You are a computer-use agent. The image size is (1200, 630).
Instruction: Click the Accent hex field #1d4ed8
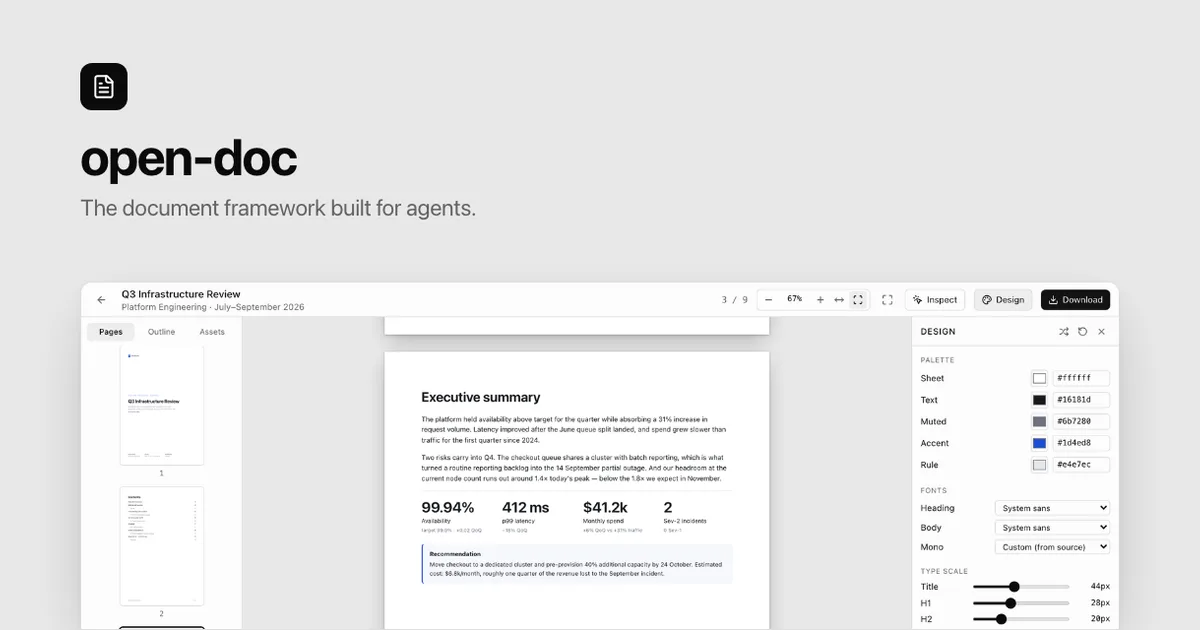(x=1081, y=443)
